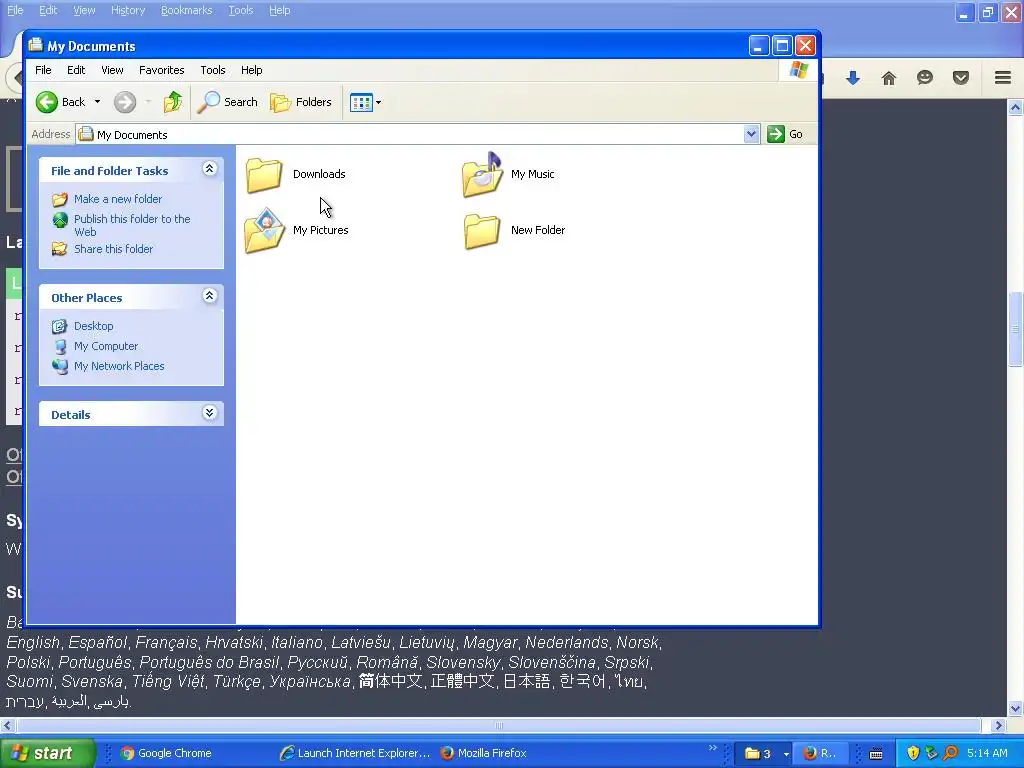Click the Firefox downloads arrow icon

pyautogui.click(x=853, y=78)
